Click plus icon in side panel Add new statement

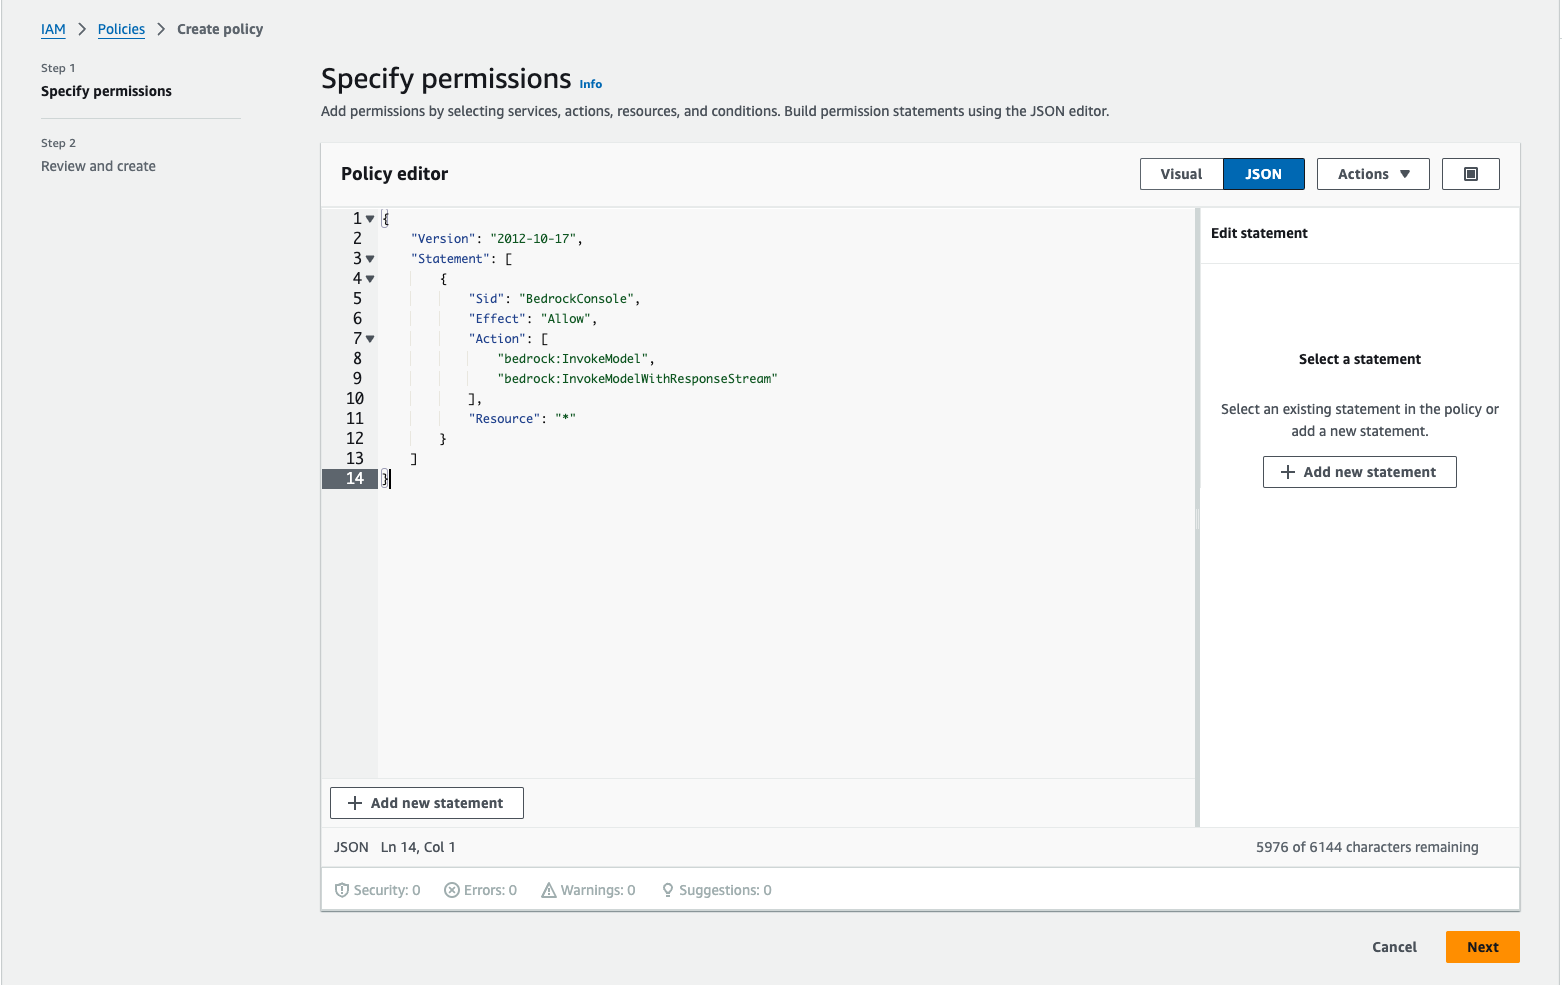(x=1288, y=472)
